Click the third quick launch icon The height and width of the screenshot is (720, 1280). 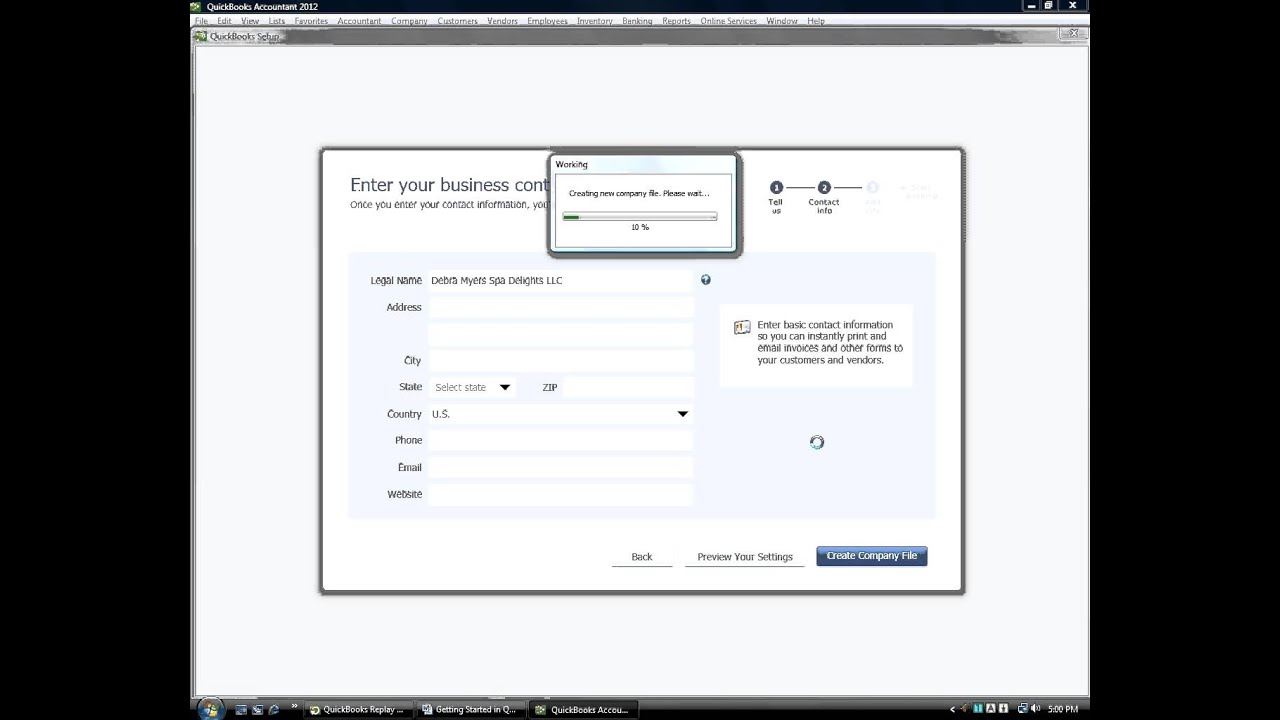(x=273, y=709)
